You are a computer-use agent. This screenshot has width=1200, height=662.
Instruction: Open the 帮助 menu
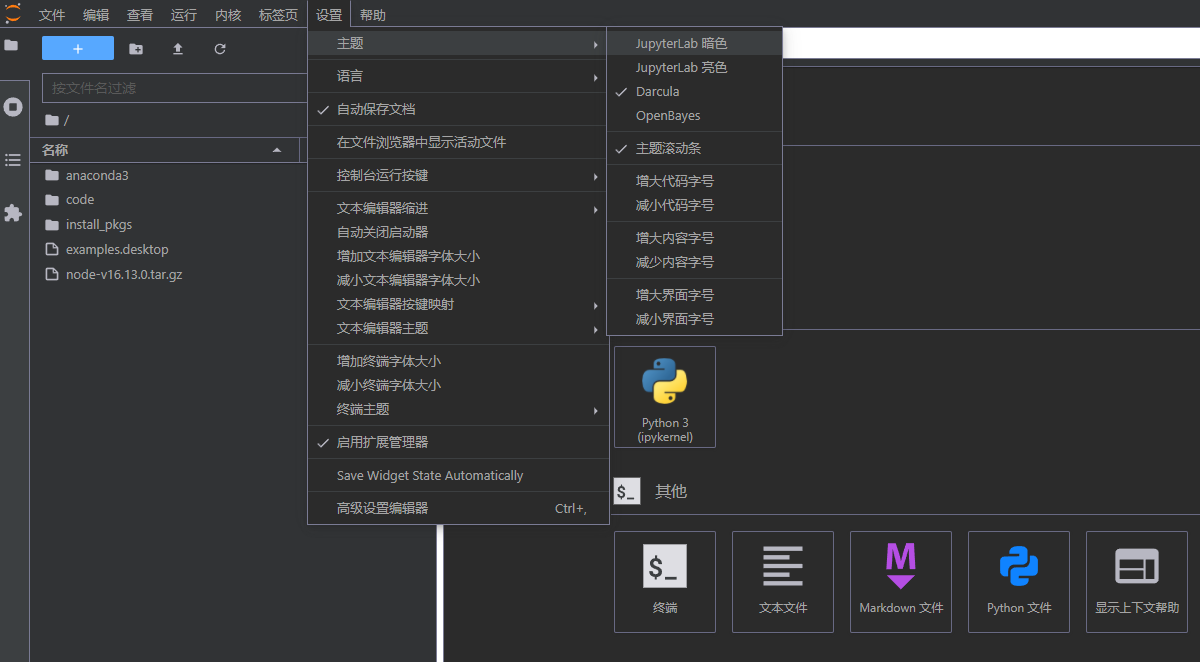[x=372, y=14]
